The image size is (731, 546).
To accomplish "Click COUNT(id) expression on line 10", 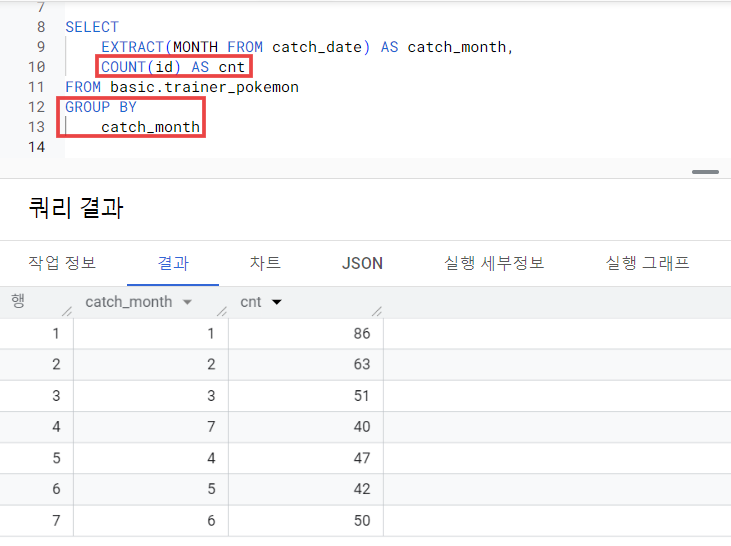I will coord(141,67).
